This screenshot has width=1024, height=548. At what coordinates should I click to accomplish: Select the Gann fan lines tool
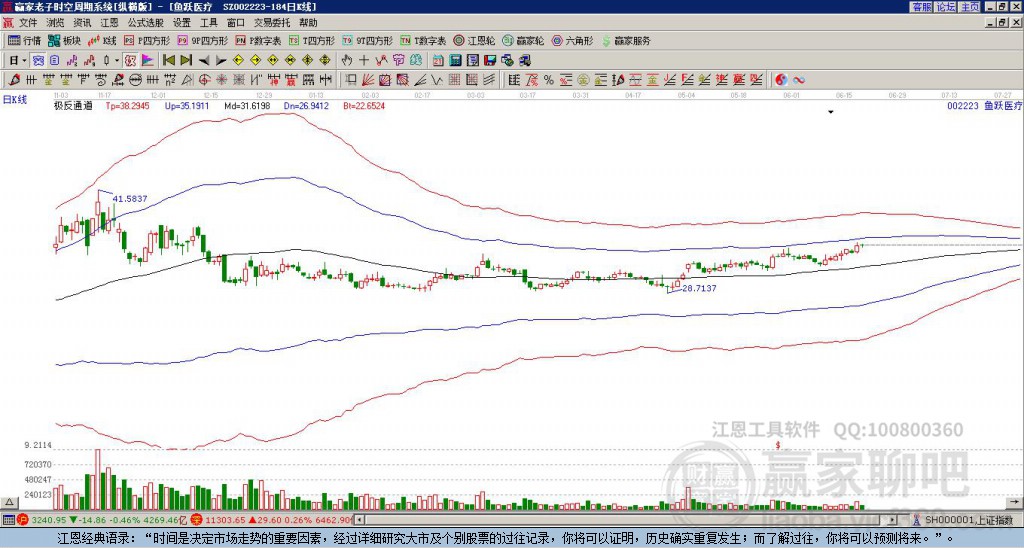(x=368, y=80)
